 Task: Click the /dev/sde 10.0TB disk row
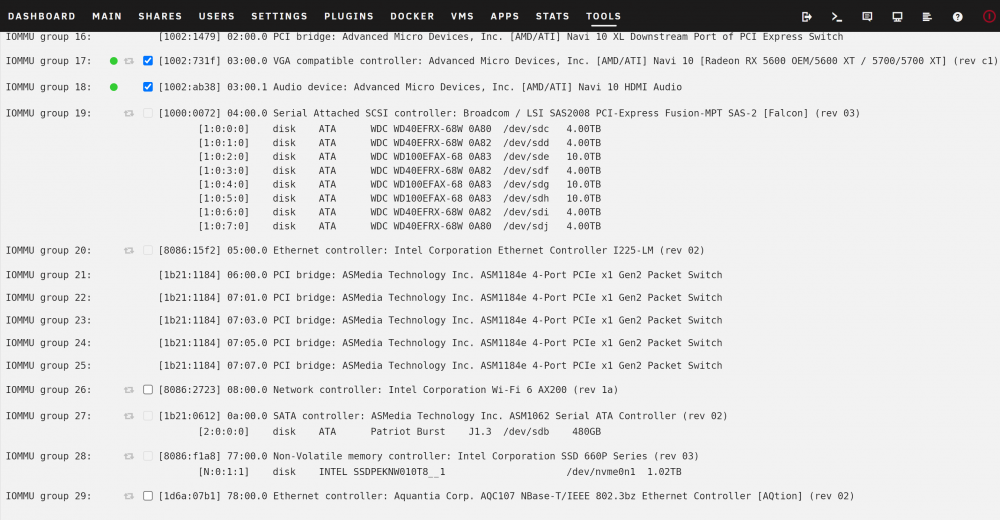coord(400,157)
